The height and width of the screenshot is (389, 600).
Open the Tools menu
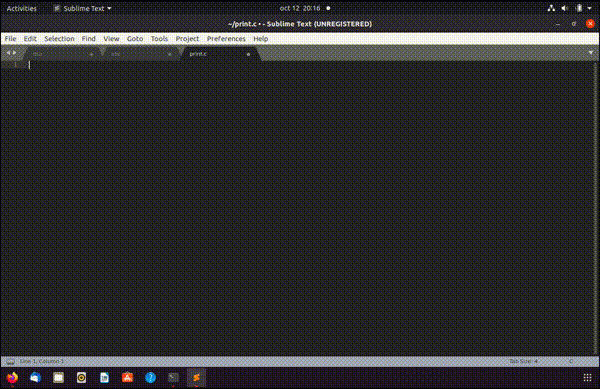click(x=159, y=39)
